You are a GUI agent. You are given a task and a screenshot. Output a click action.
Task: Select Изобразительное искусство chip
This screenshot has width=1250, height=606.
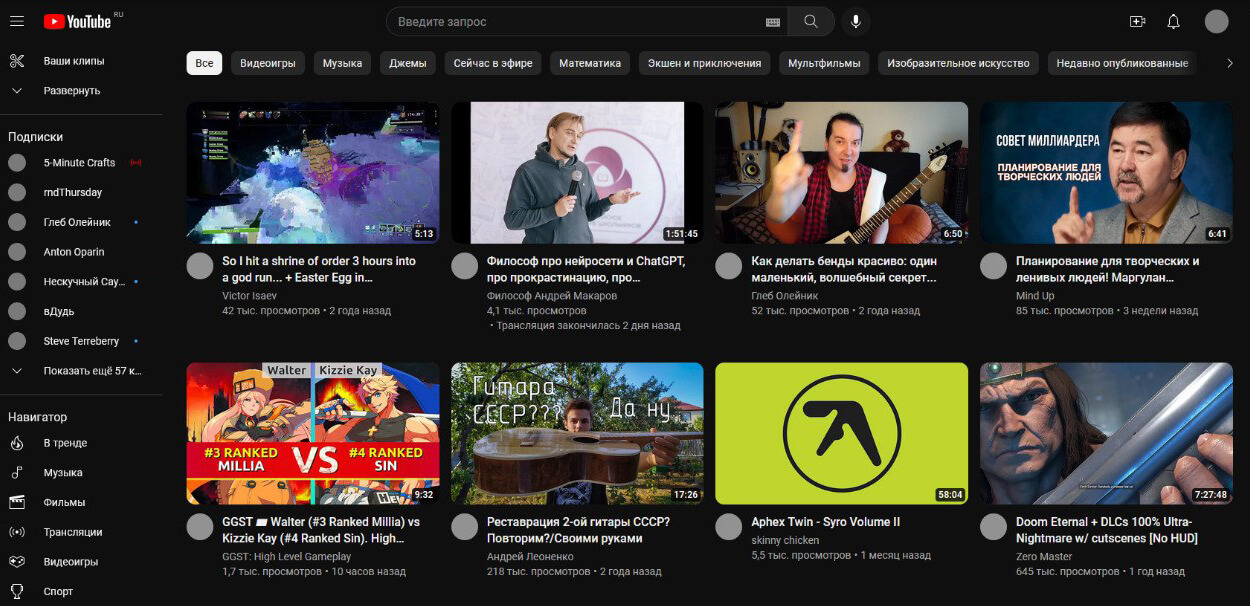tap(958, 63)
